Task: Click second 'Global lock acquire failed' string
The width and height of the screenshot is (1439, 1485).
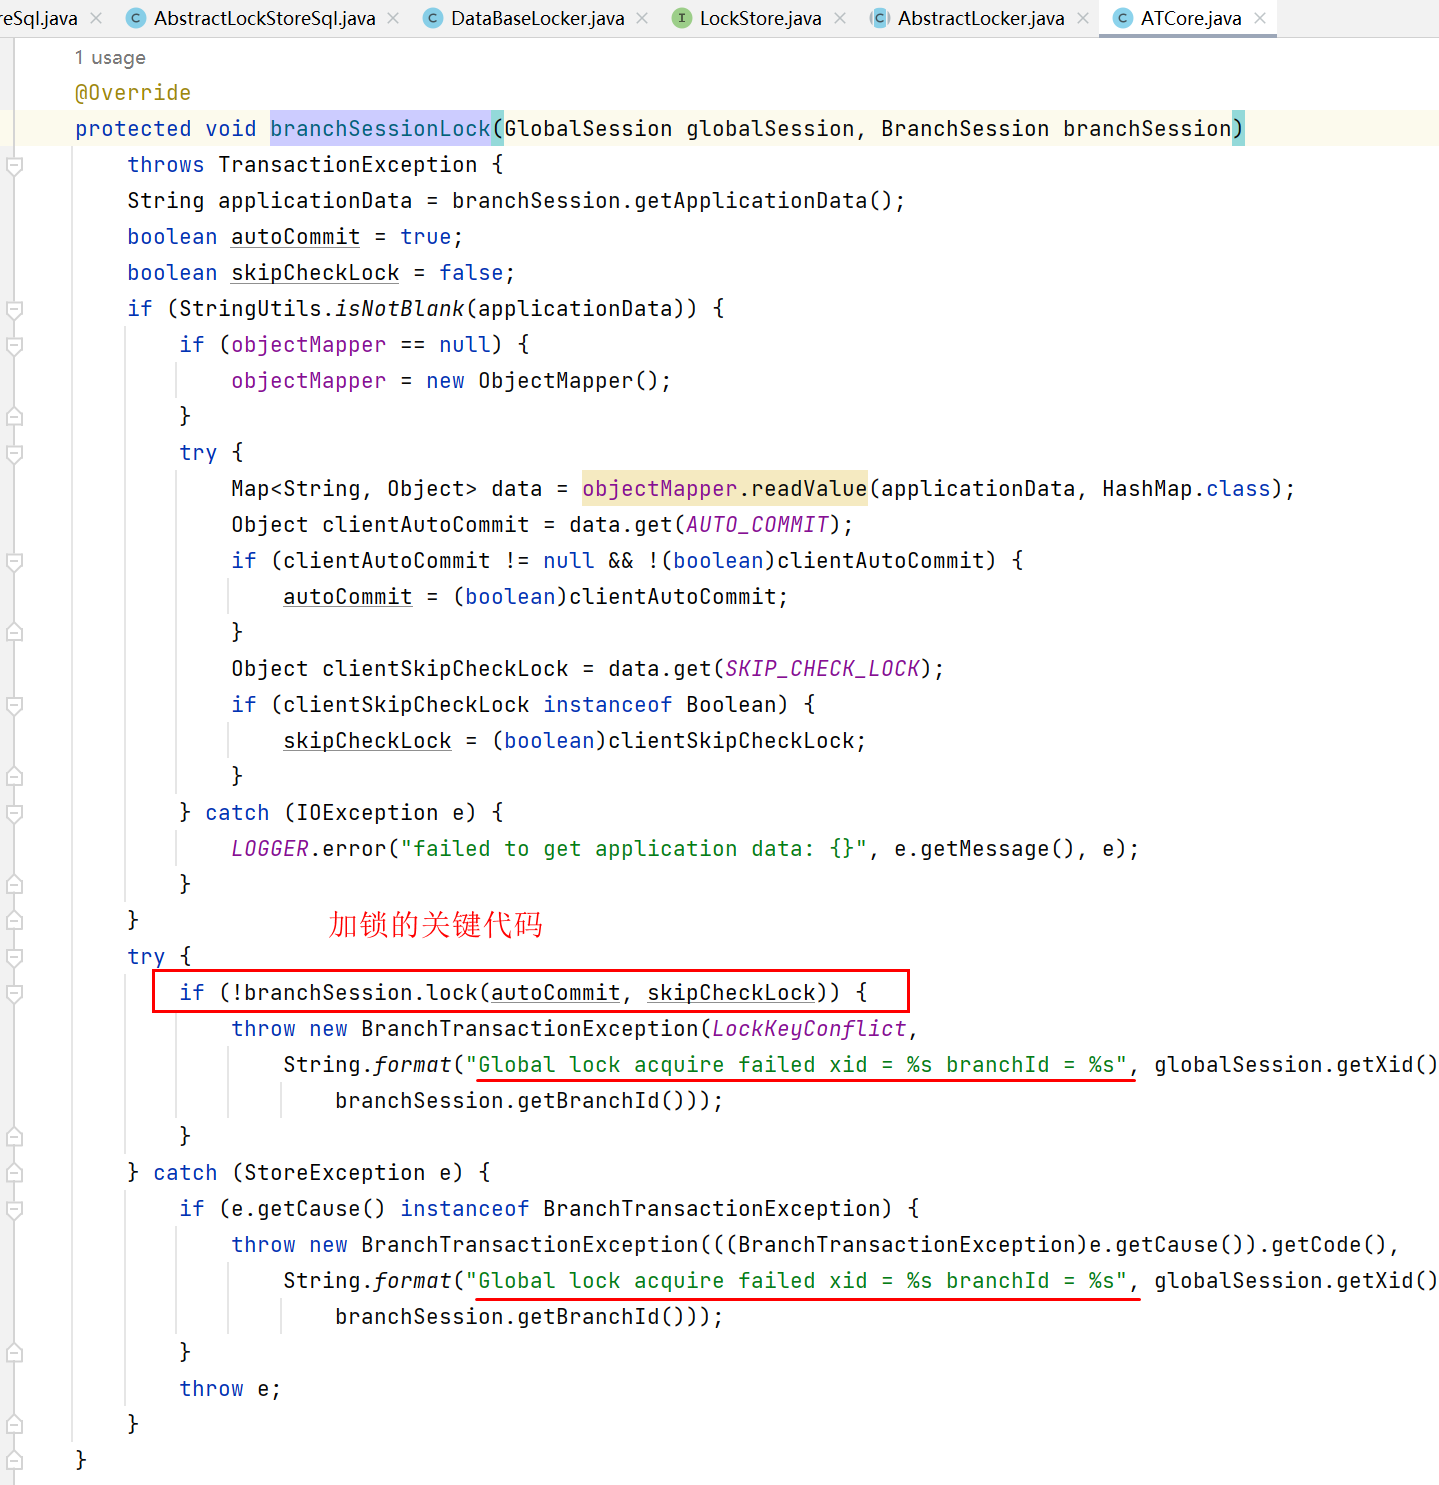Action: (796, 1281)
